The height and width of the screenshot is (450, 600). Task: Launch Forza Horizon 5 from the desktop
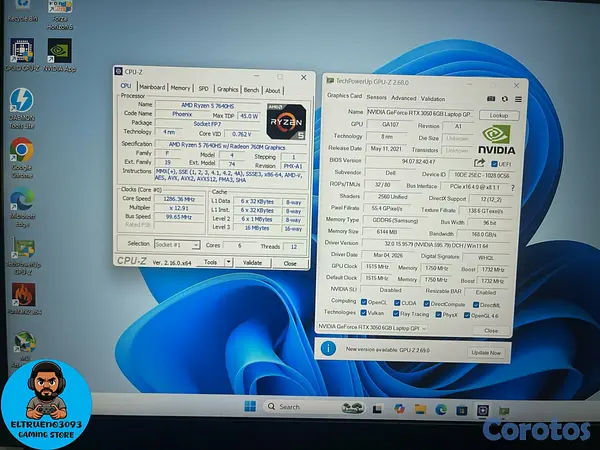click(60, 15)
